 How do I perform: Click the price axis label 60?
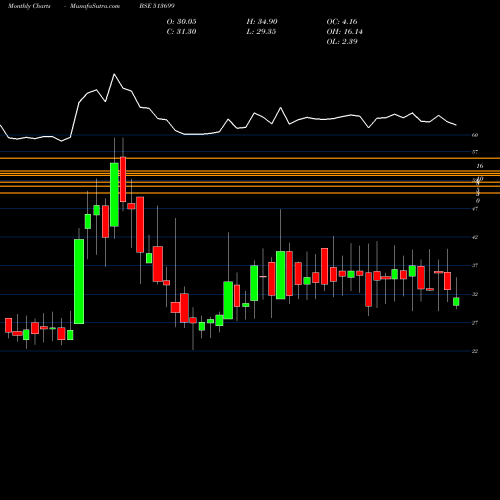(x=475, y=135)
